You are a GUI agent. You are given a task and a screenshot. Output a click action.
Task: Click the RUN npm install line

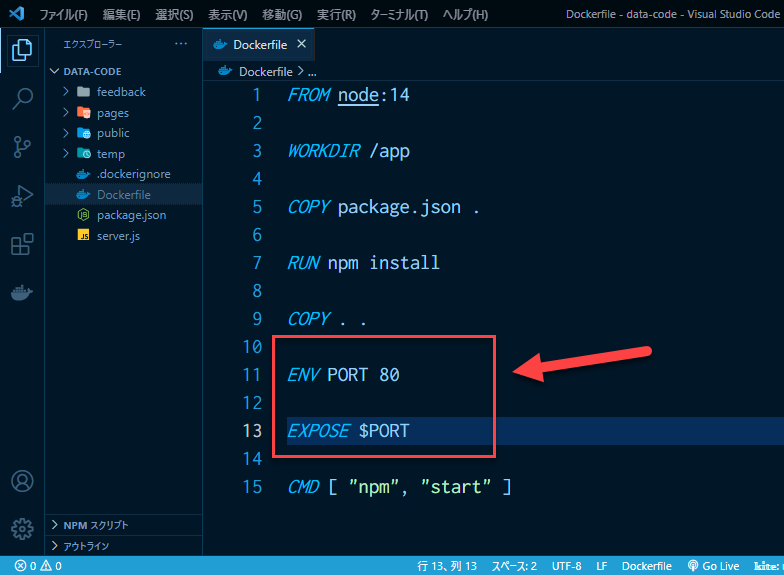[363, 262]
